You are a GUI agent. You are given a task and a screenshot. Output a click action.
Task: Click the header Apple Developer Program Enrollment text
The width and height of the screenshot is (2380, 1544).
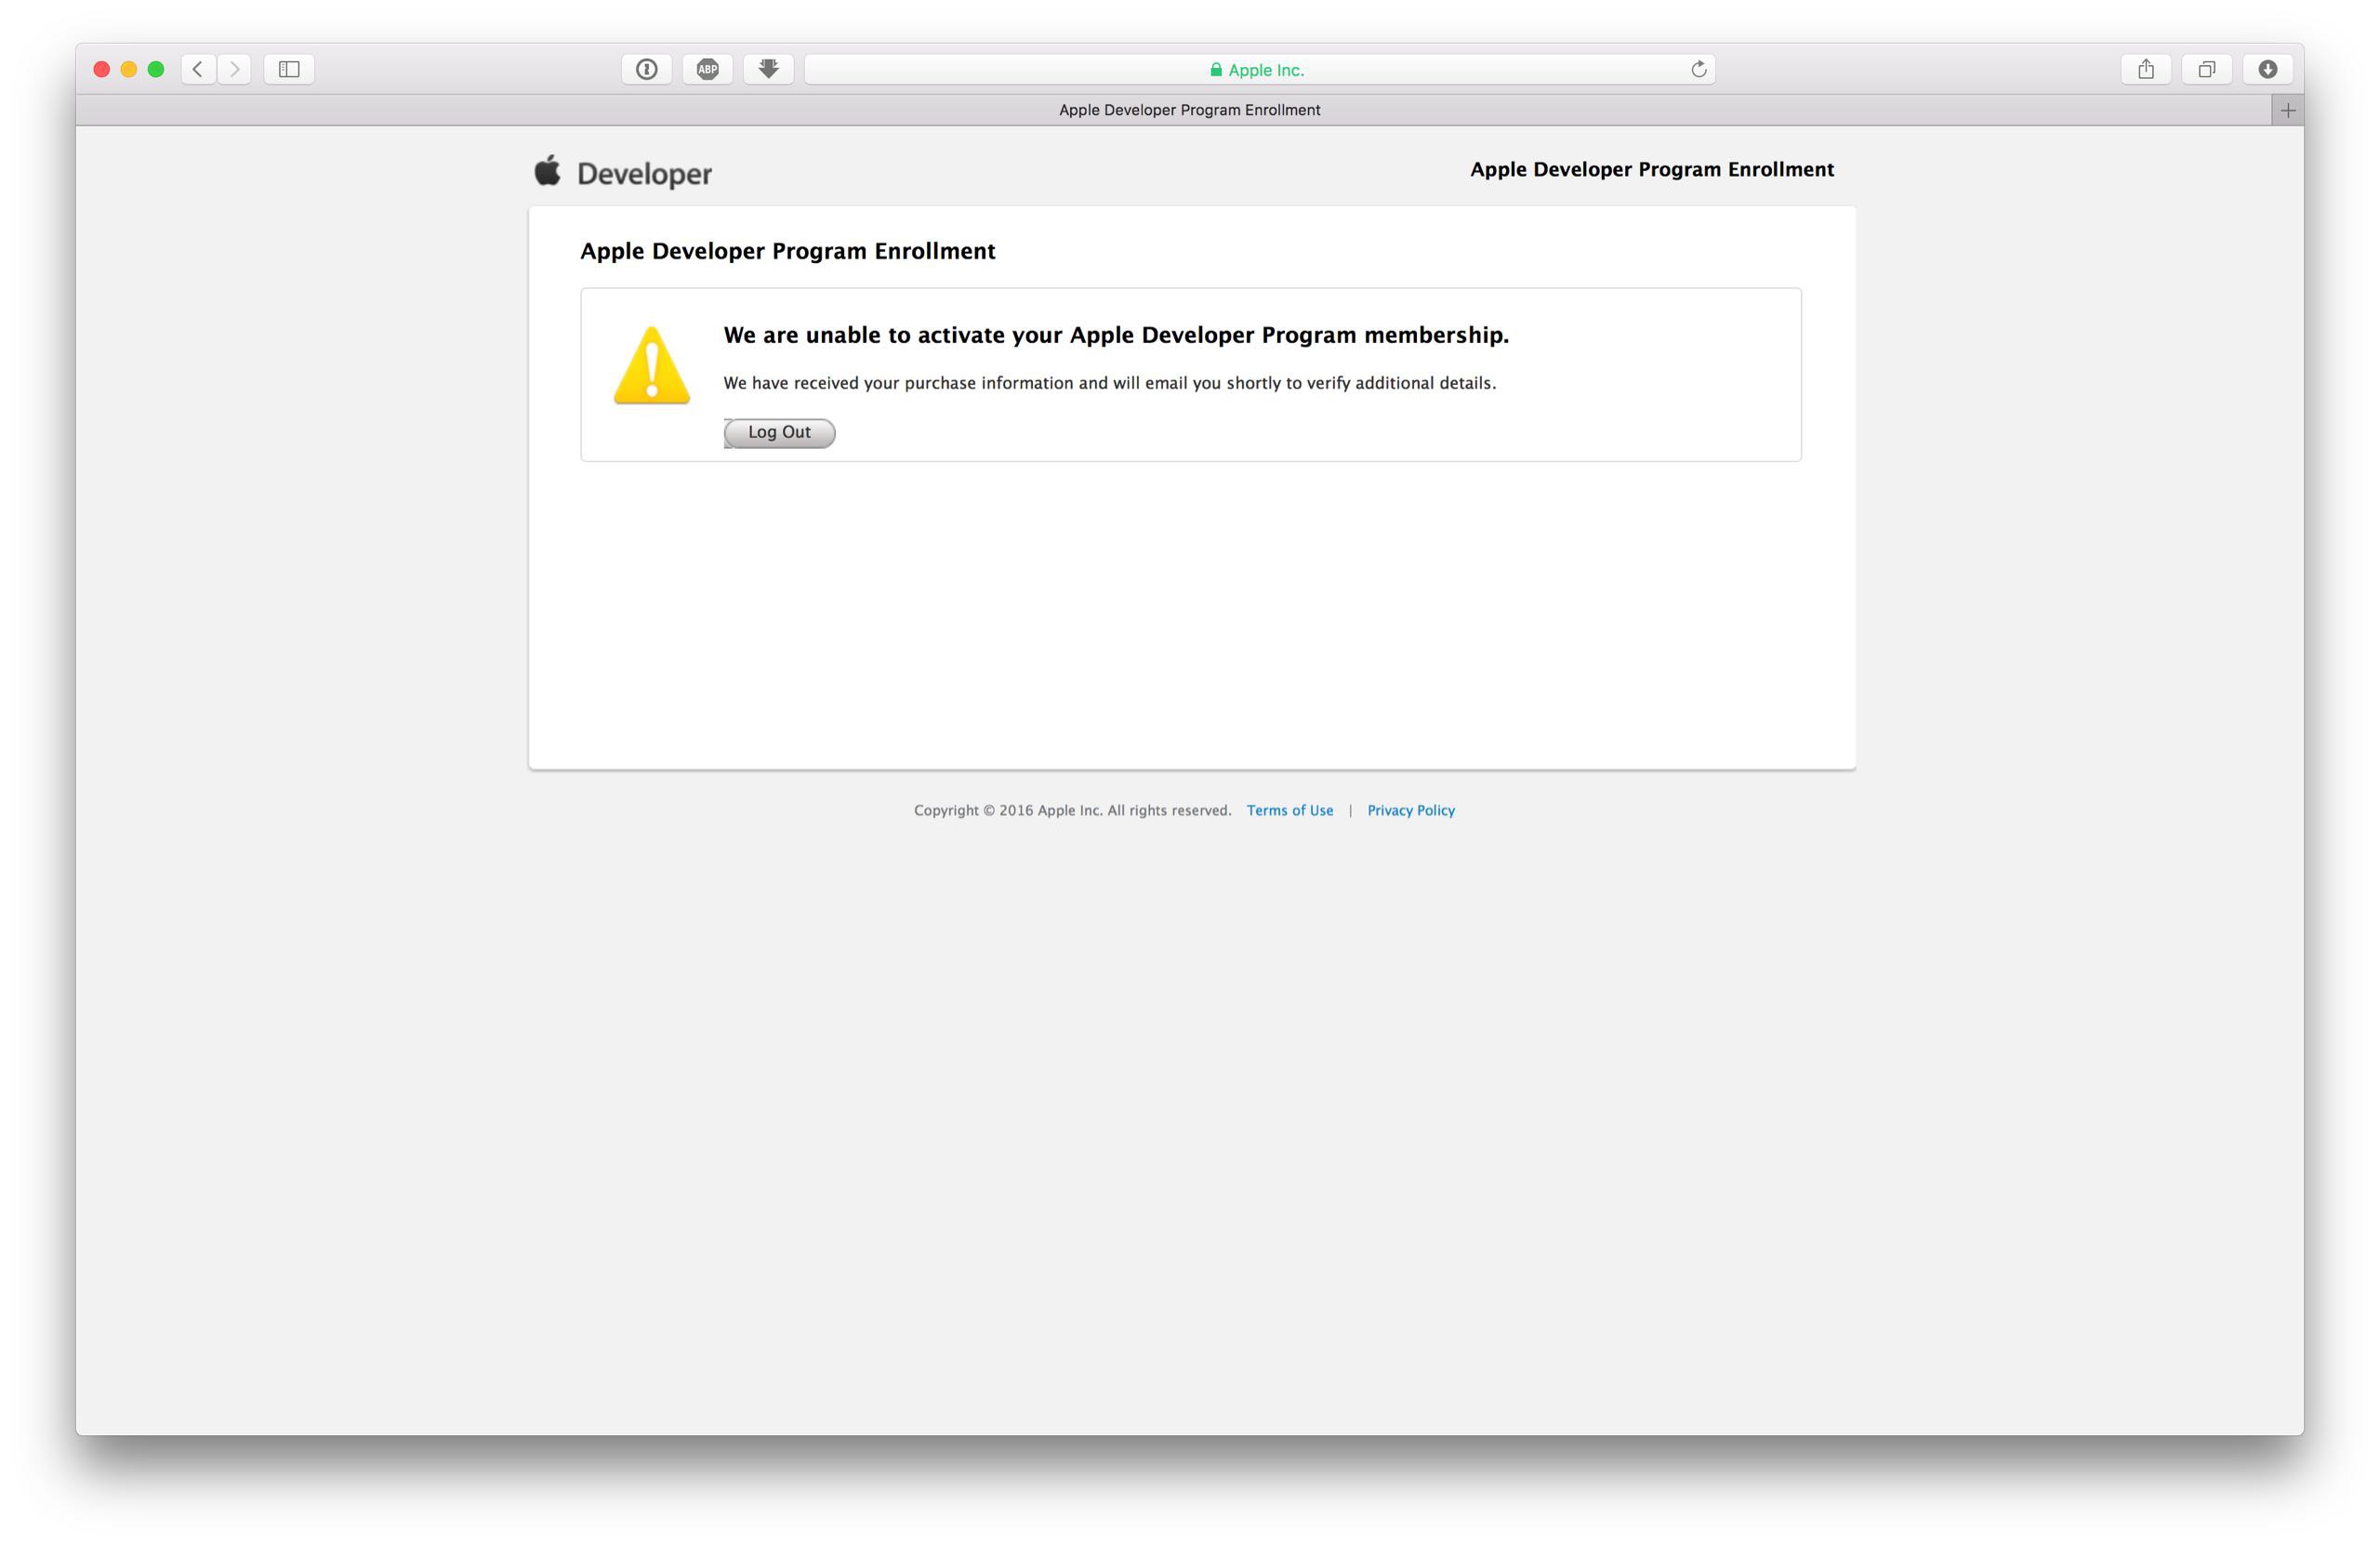1651,169
